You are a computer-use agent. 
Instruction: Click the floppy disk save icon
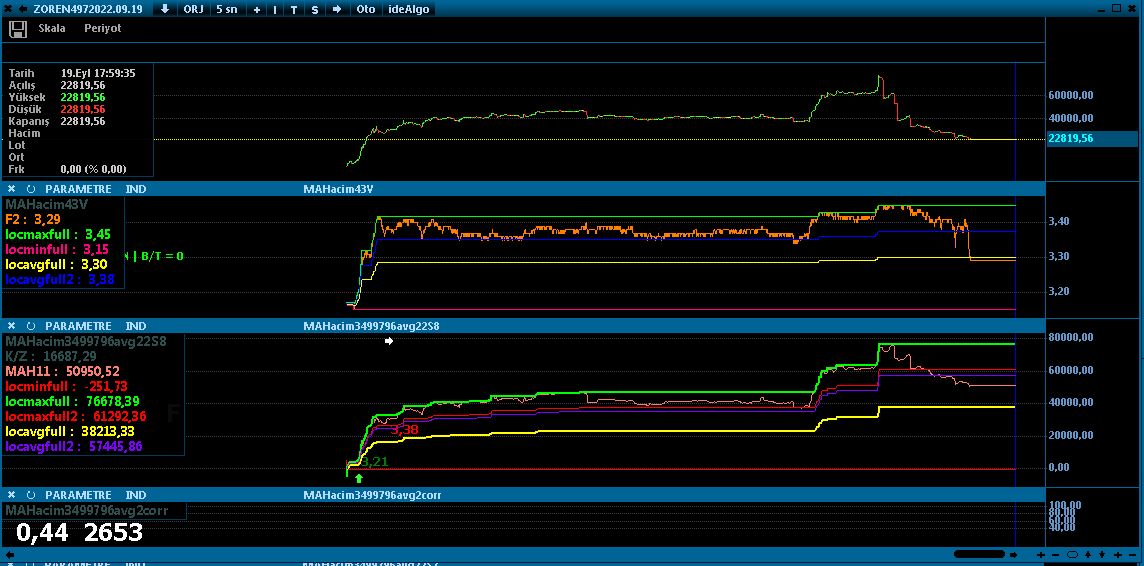(x=18, y=28)
